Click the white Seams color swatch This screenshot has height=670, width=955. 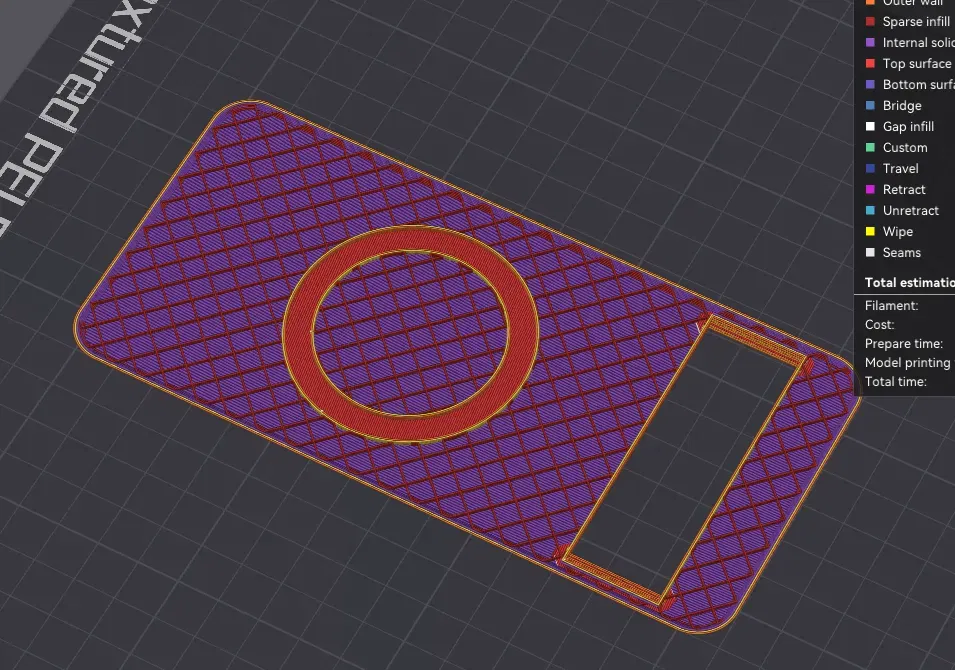coord(870,252)
